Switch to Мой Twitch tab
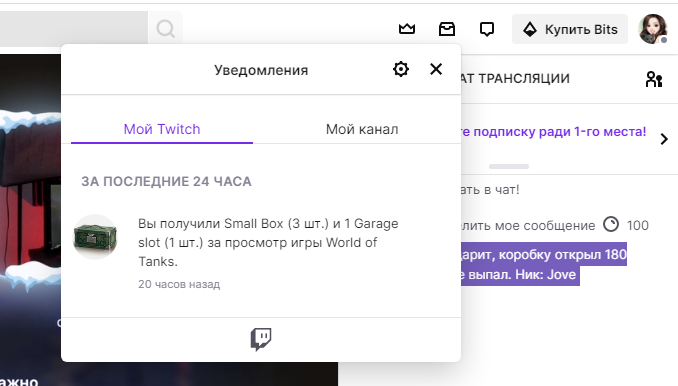 click(x=162, y=129)
